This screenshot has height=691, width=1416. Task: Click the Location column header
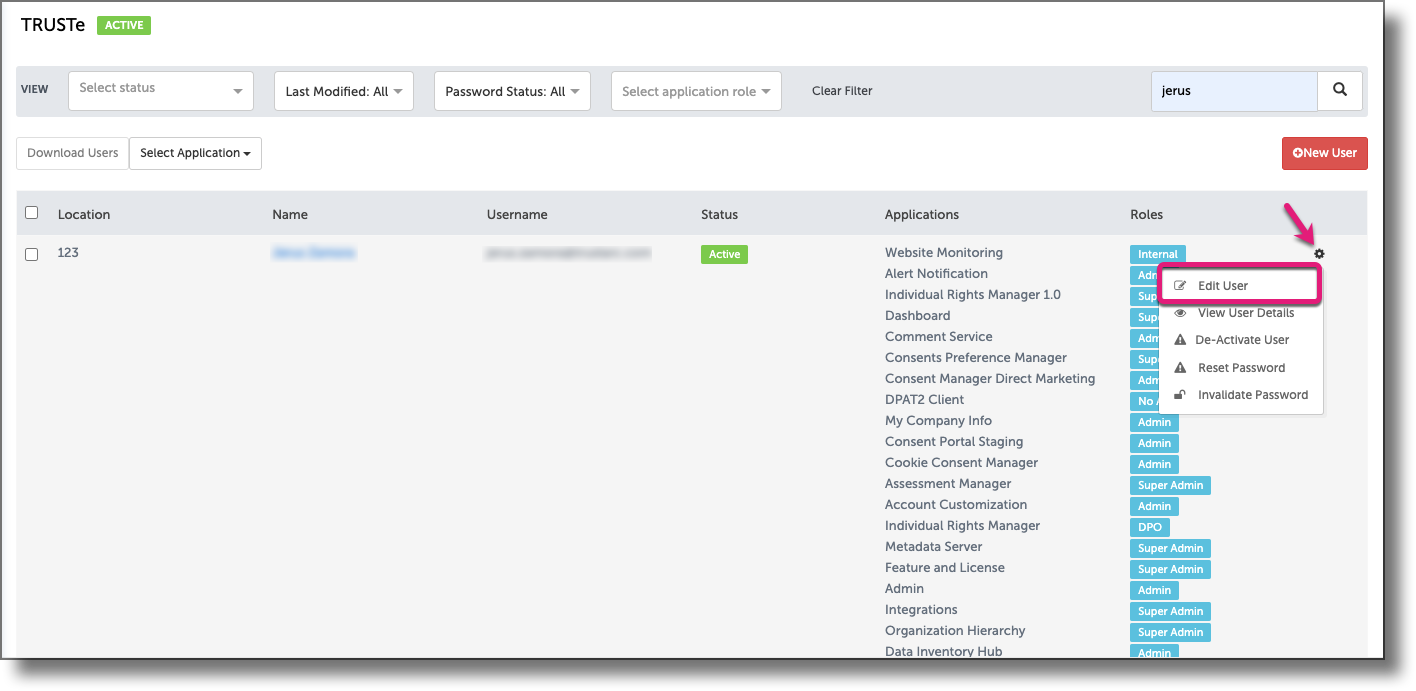pos(84,214)
